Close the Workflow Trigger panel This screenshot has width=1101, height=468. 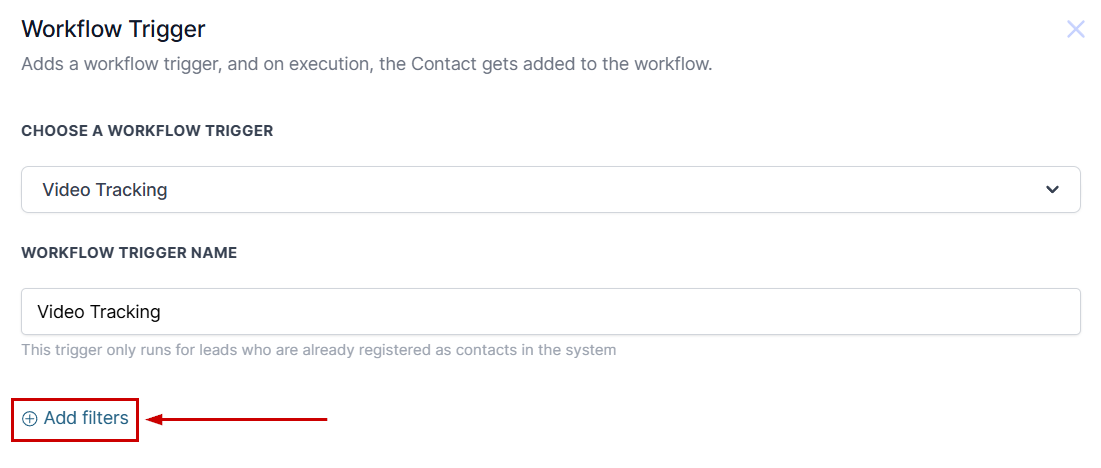click(x=1075, y=29)
